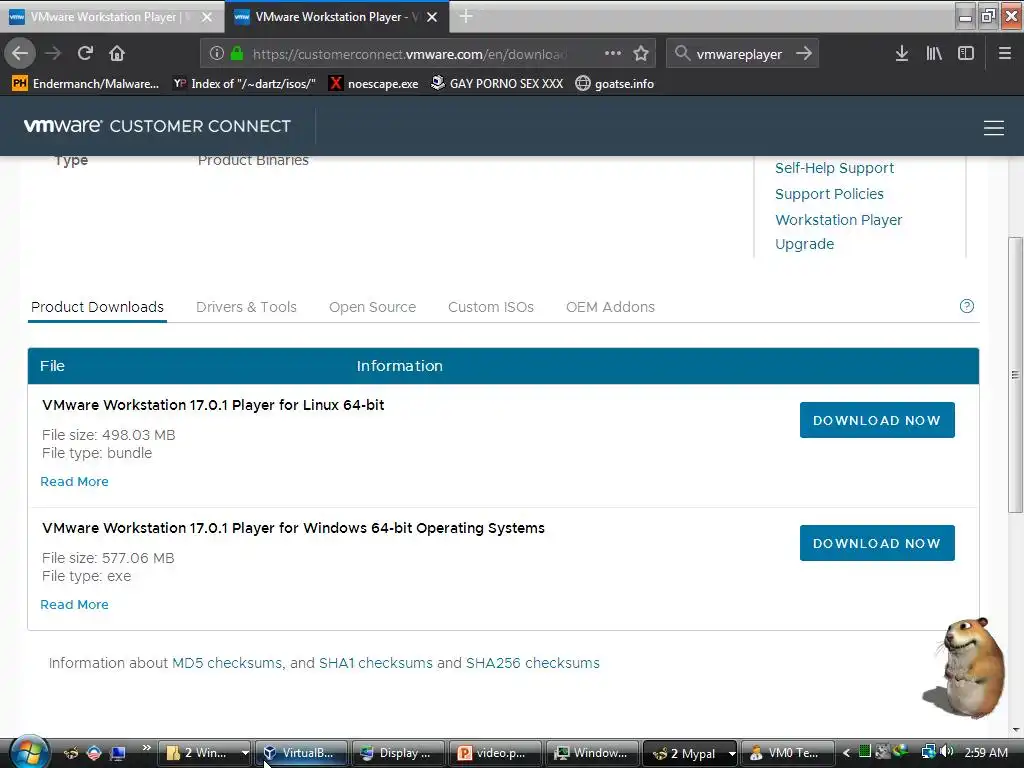Open the Firefox hamburger menu
1024x768 pixels.
tap(1004, 53)
